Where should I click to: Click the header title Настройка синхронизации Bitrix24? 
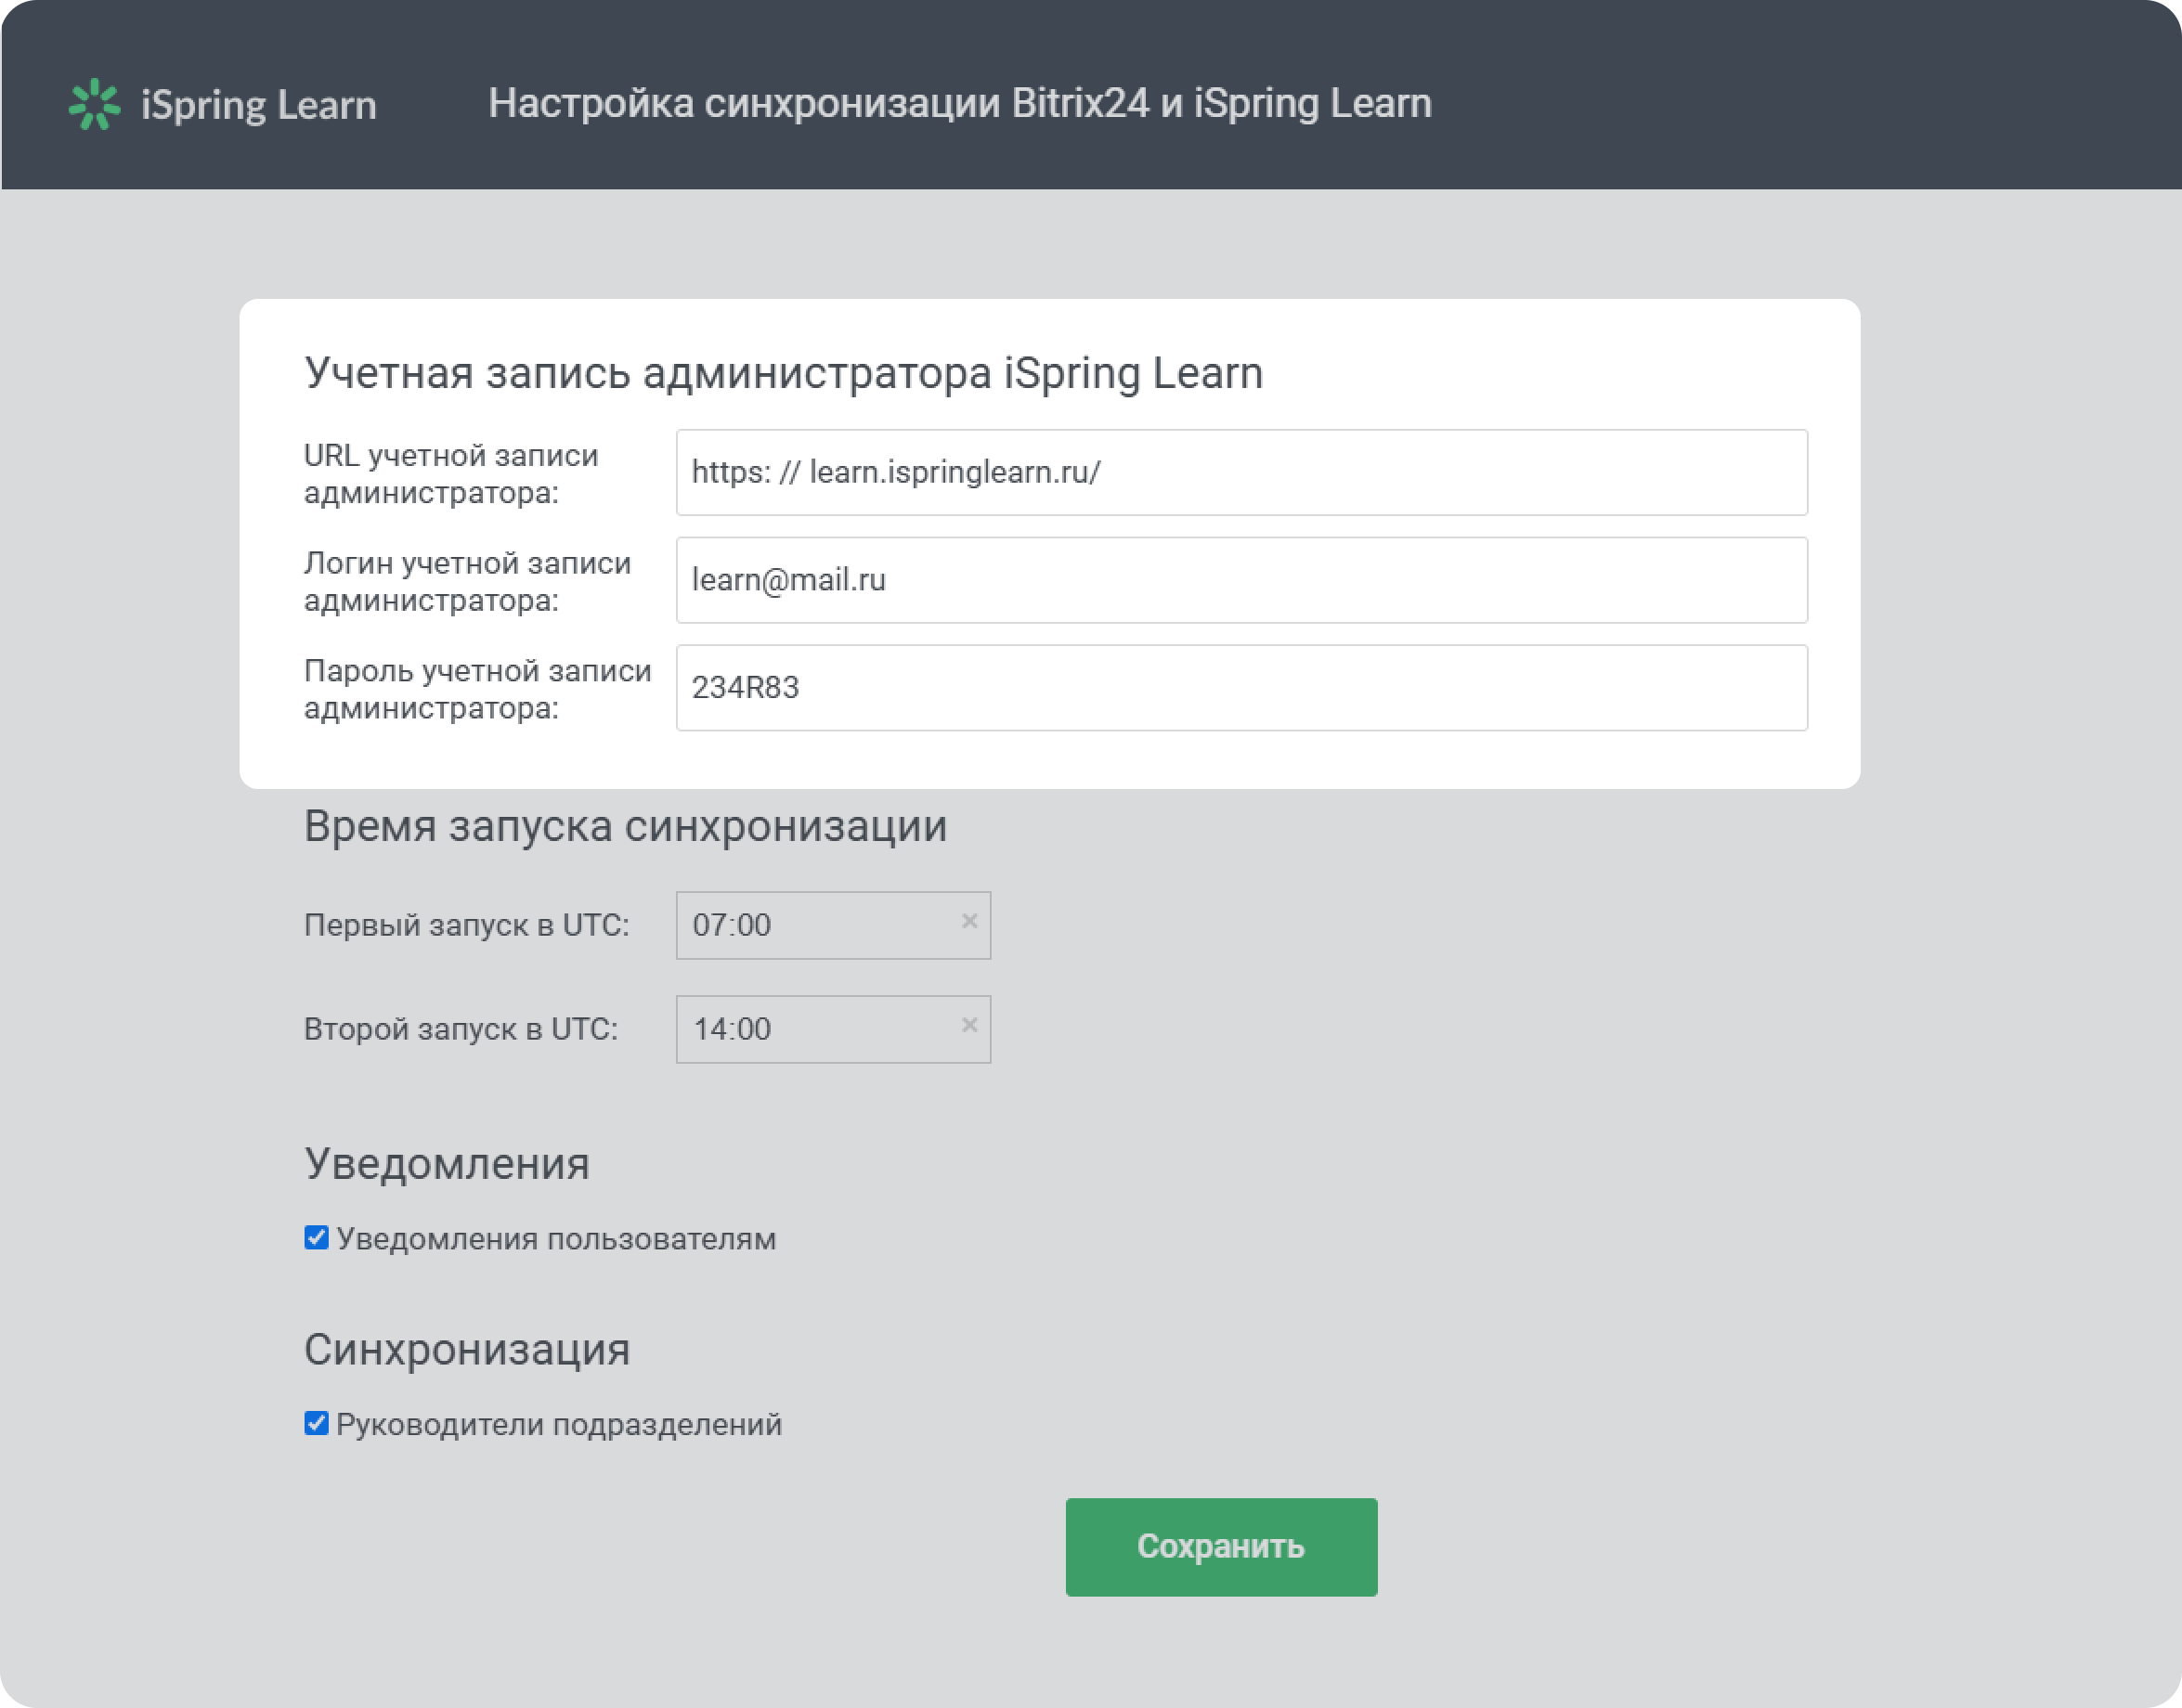(x=959, y=104)
